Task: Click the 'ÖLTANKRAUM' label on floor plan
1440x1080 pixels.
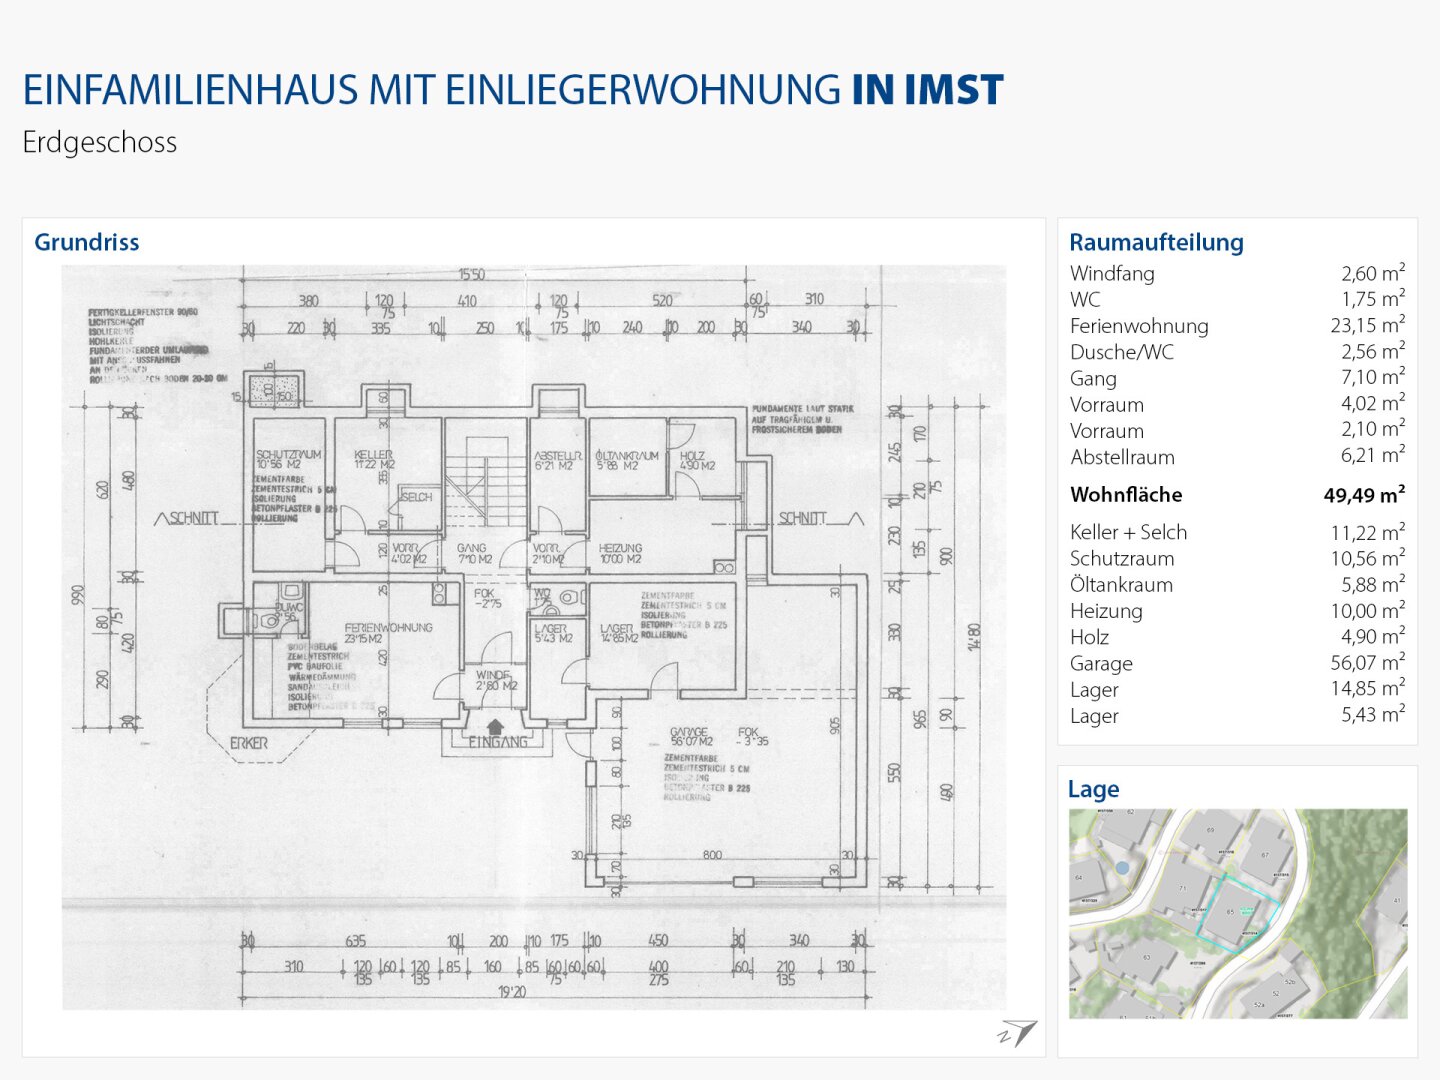Action: (627, 455)
